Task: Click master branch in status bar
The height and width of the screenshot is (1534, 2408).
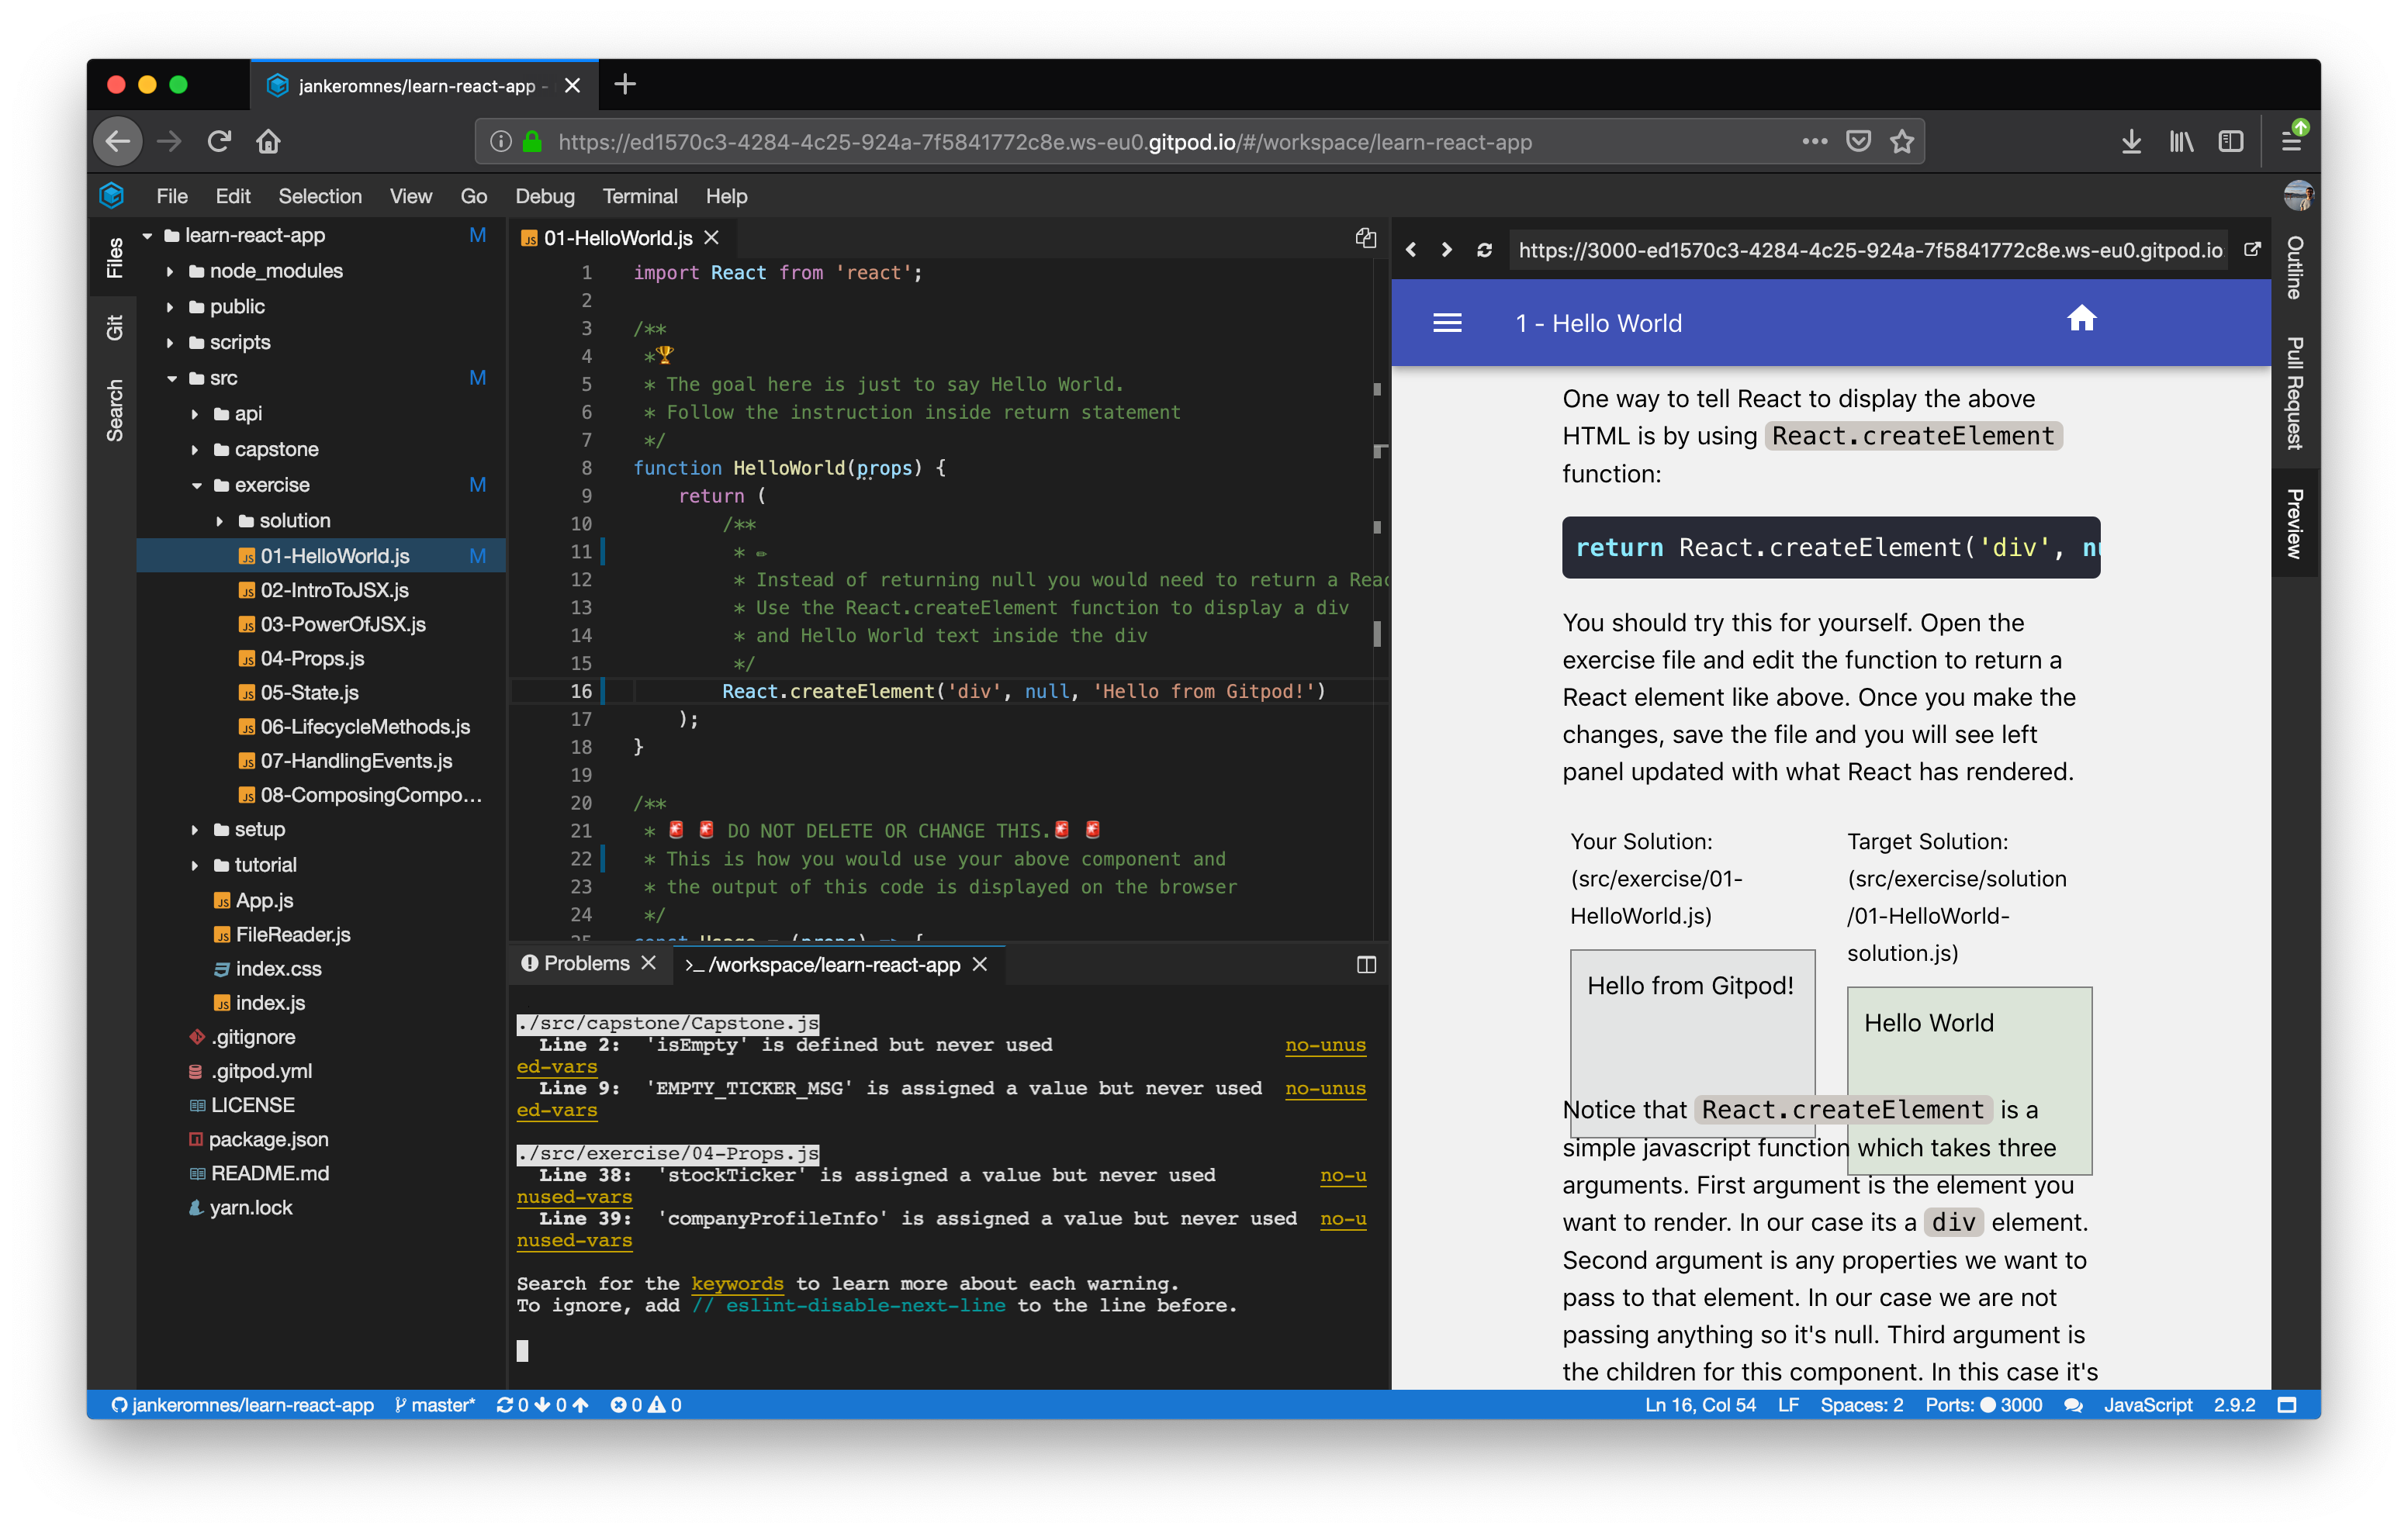Action: [435, 1405]
